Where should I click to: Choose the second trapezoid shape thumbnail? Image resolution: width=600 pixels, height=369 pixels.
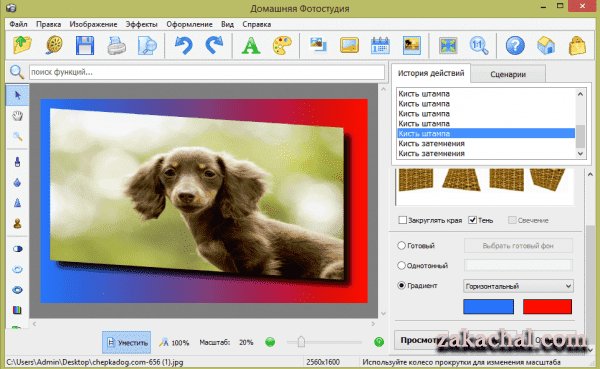(461, 180)
